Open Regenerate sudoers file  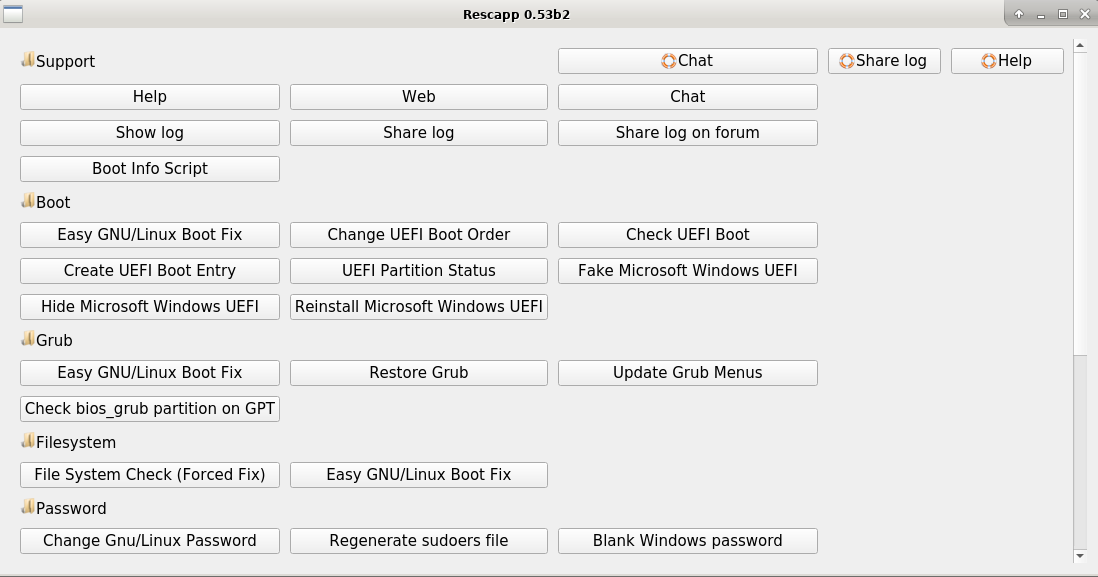[x=418, y=540]
